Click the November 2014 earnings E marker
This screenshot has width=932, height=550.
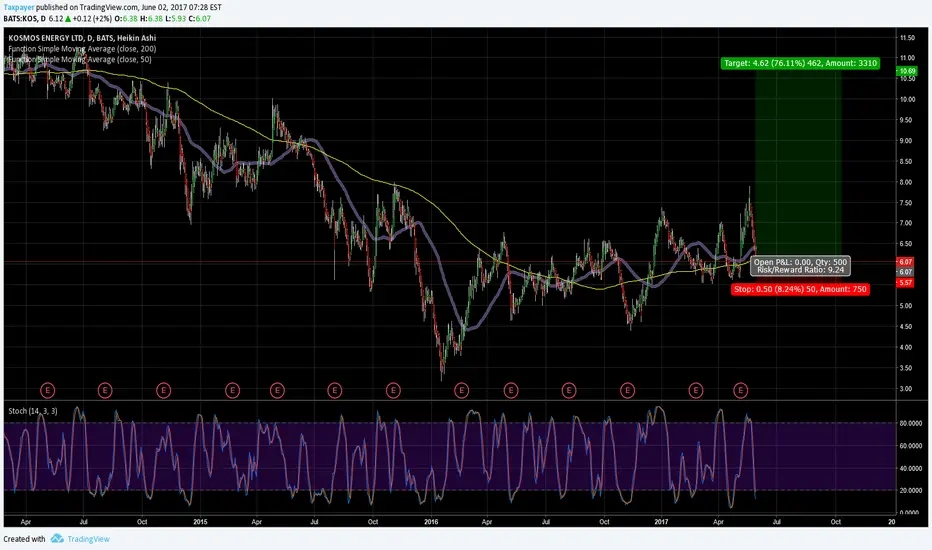163,391
